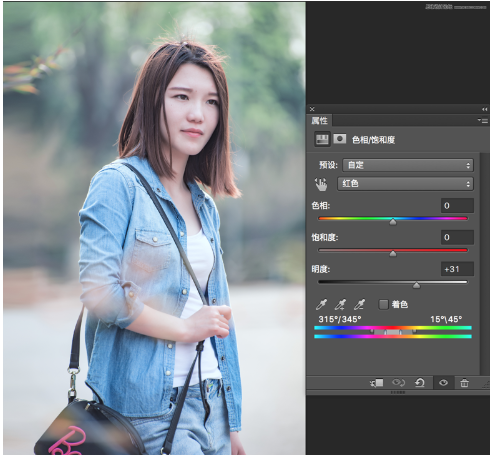Screen dimensions: 490x455
Task: Select the layer mask icon
Action: tap(340, 139)
